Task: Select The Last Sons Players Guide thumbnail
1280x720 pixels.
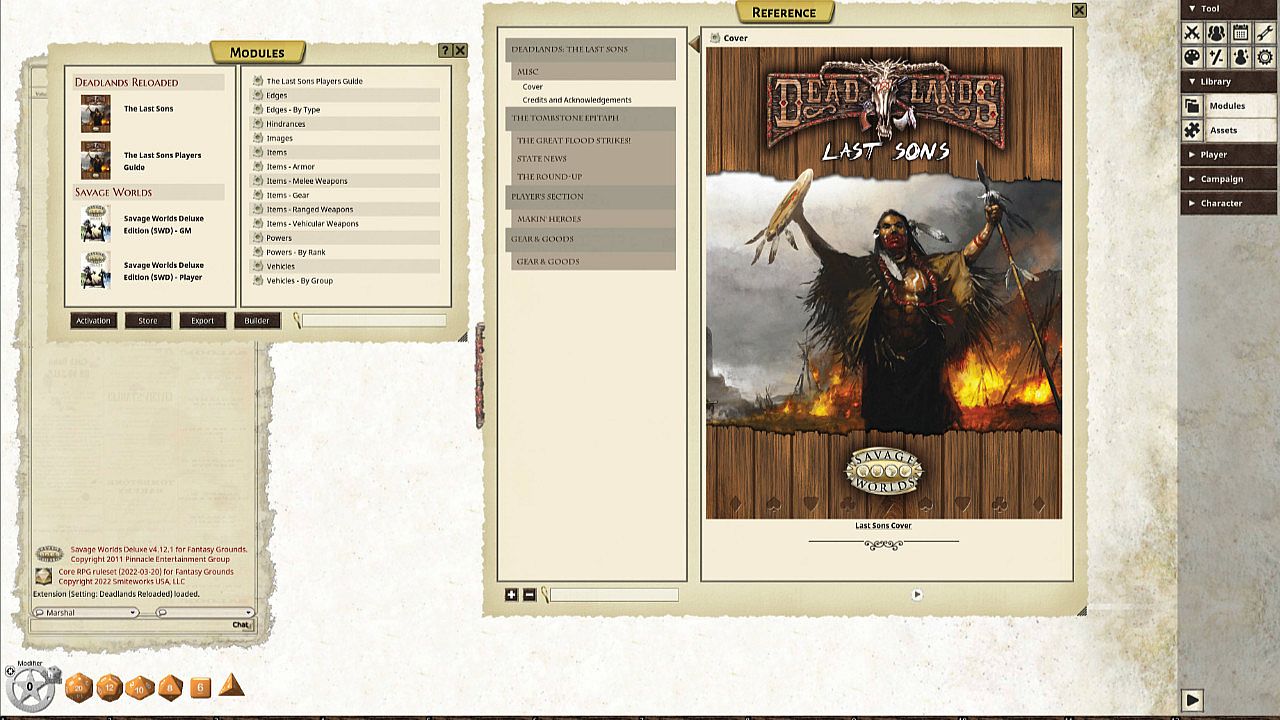Action: (x=96, y=160)
